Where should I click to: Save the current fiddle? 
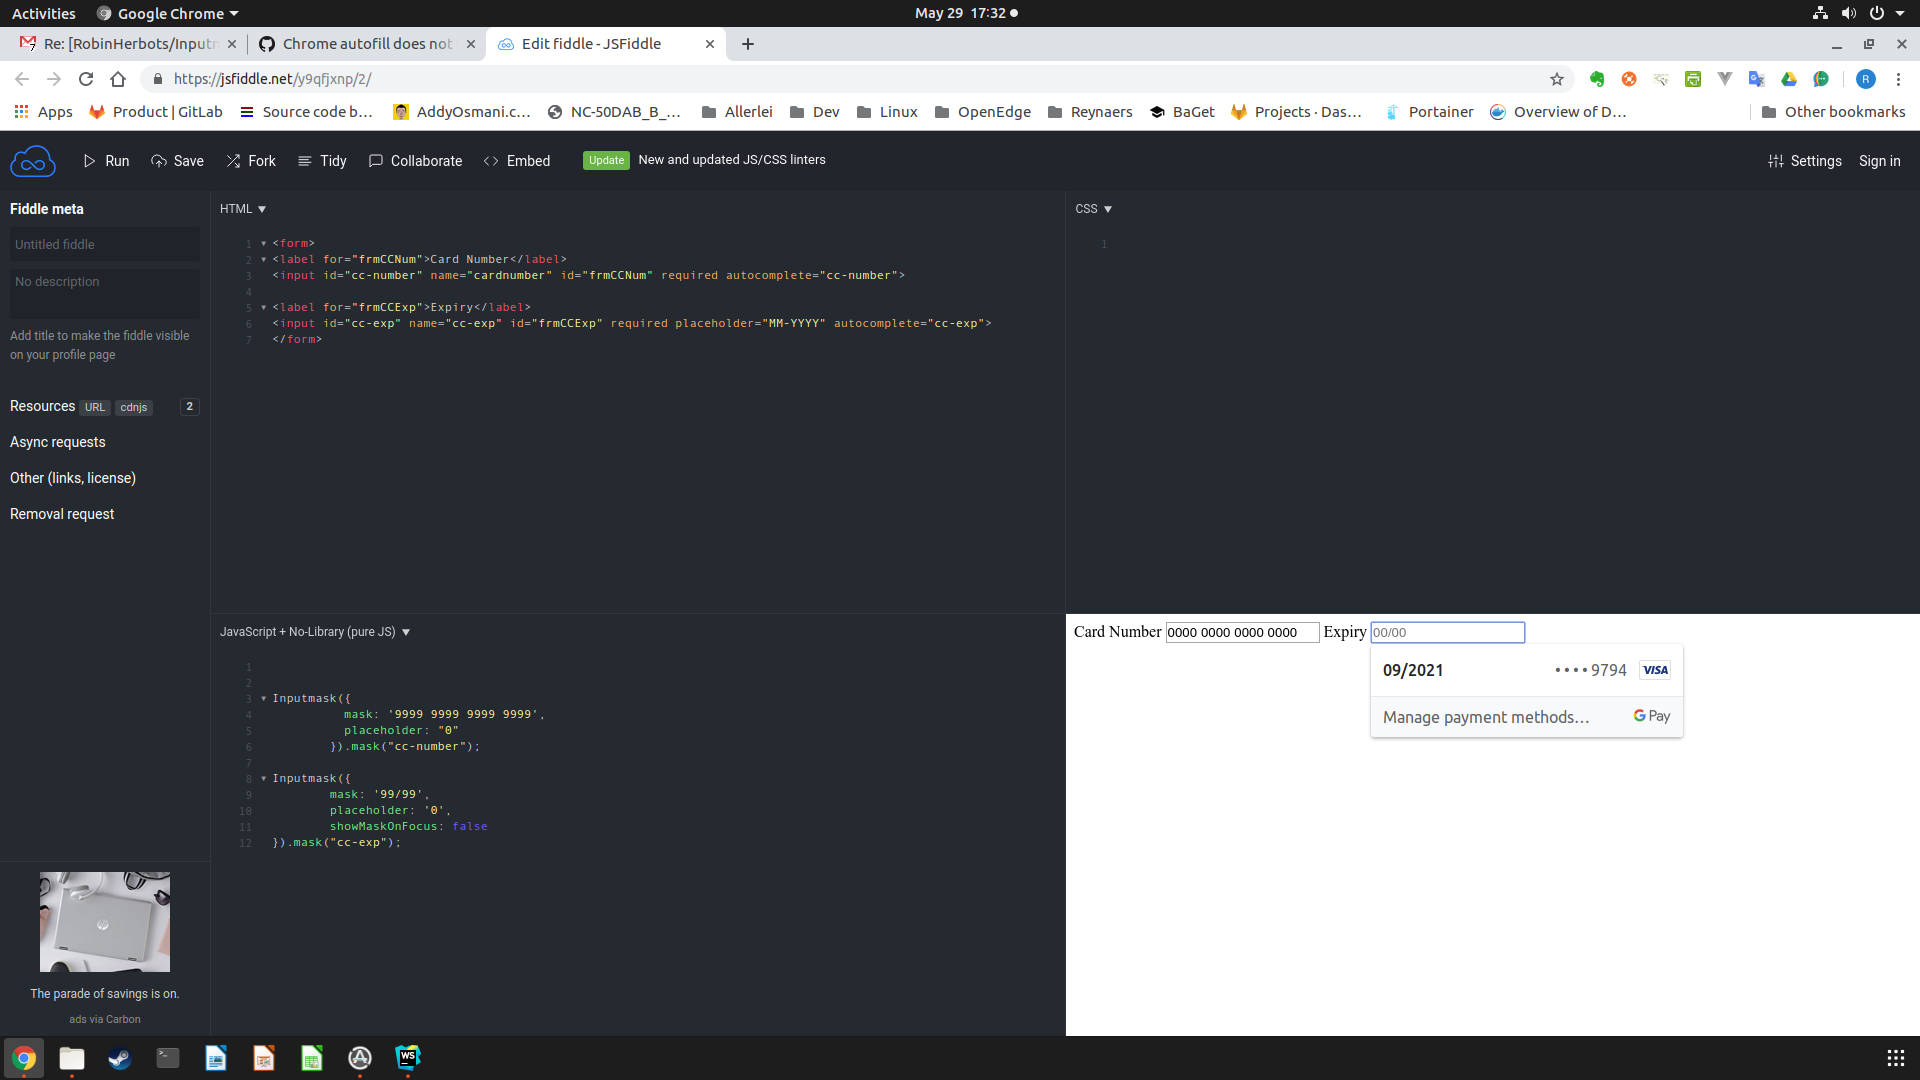[x=177, y=160]
